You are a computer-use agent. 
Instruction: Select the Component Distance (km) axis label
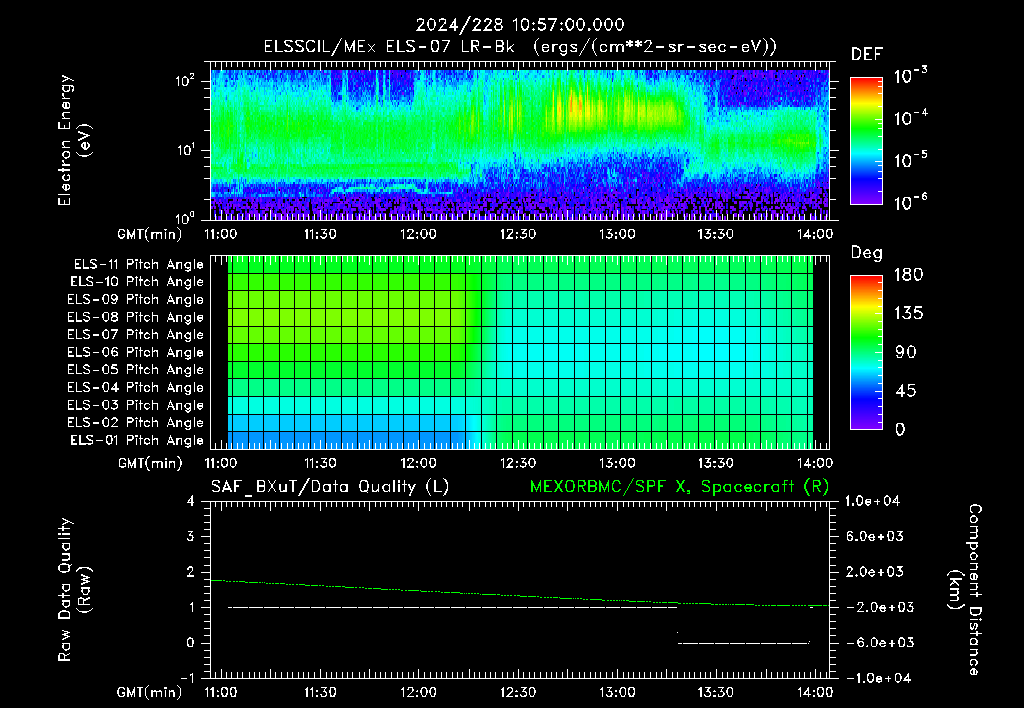tap(964, 590)
